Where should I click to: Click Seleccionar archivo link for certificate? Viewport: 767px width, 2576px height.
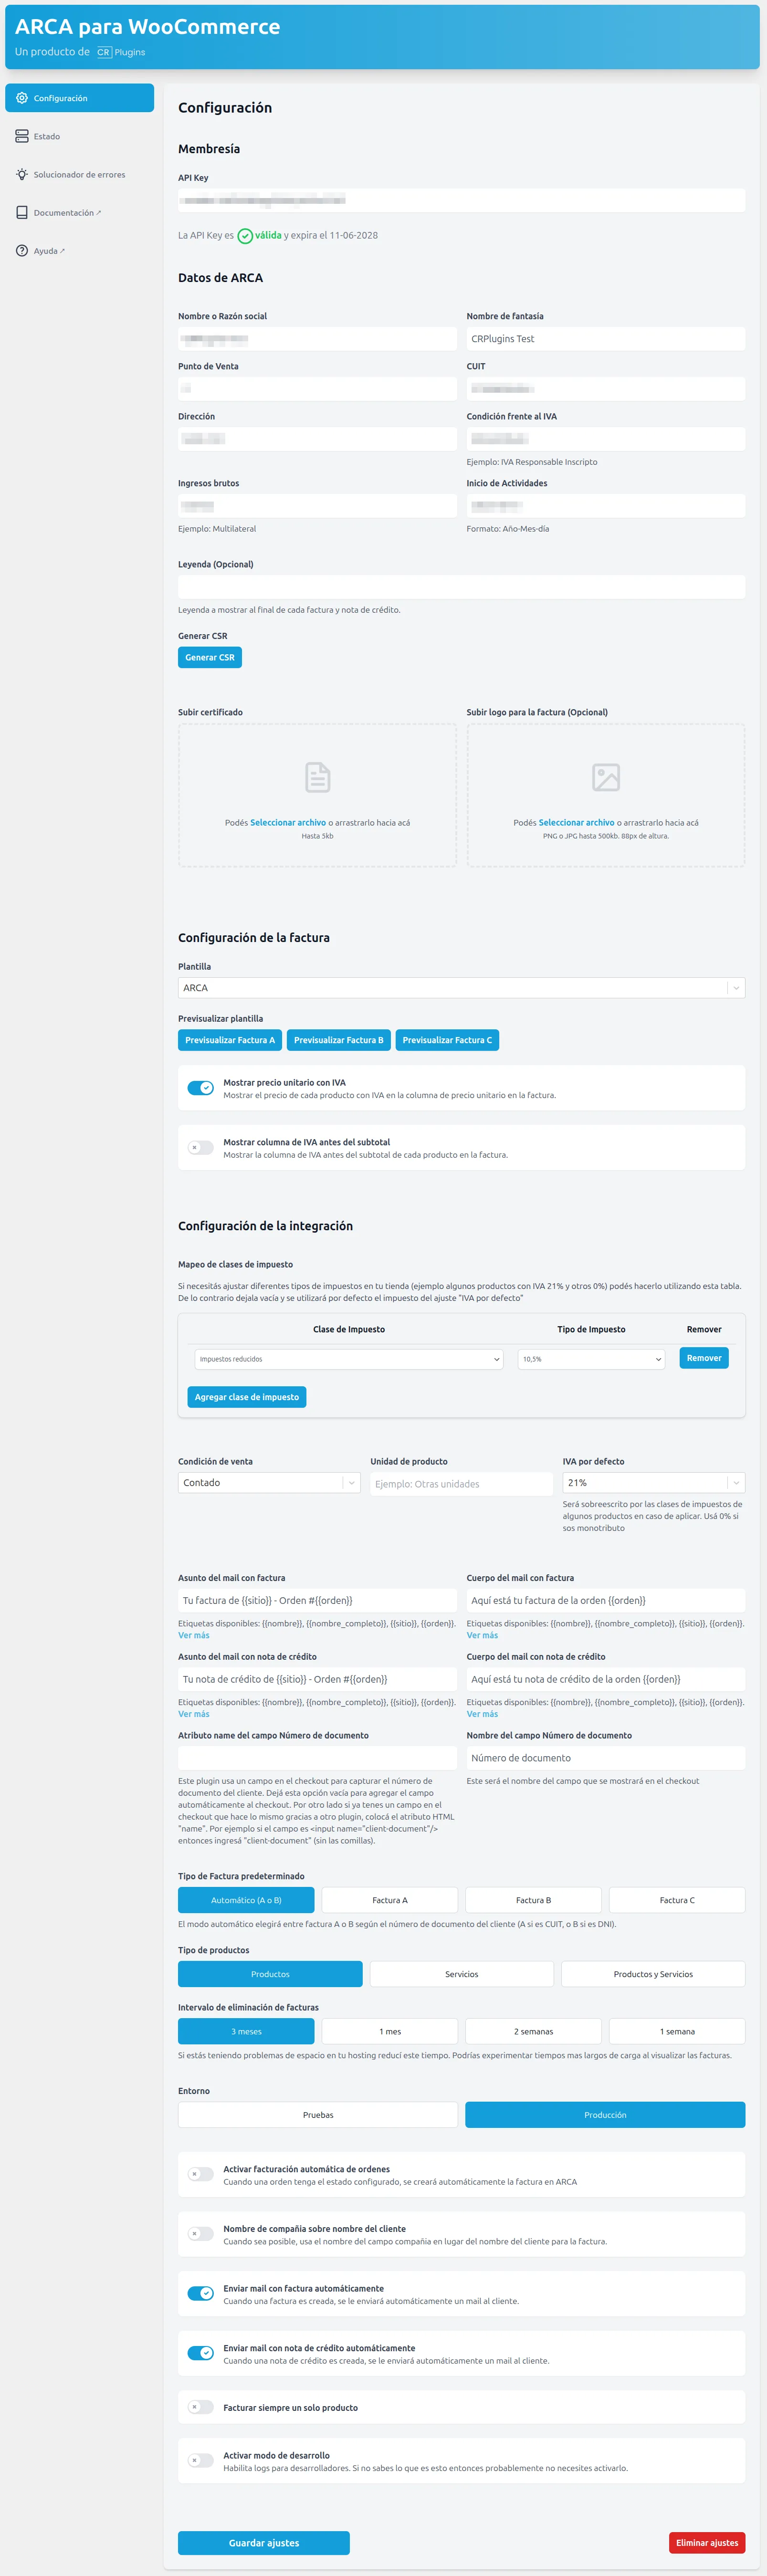(x=288, y=822)
